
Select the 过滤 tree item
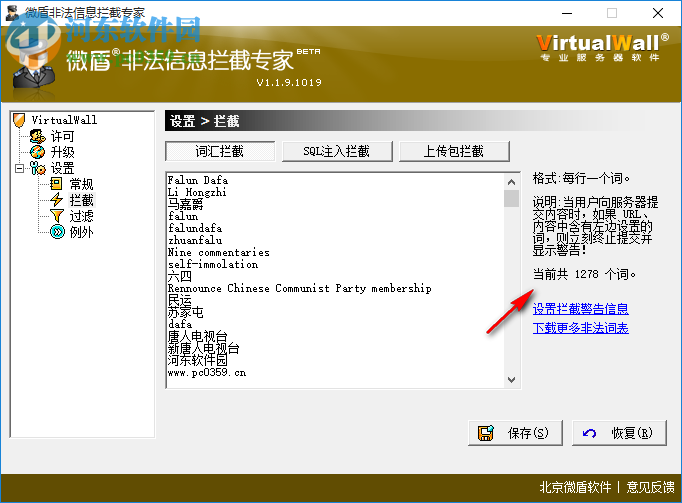81,216
